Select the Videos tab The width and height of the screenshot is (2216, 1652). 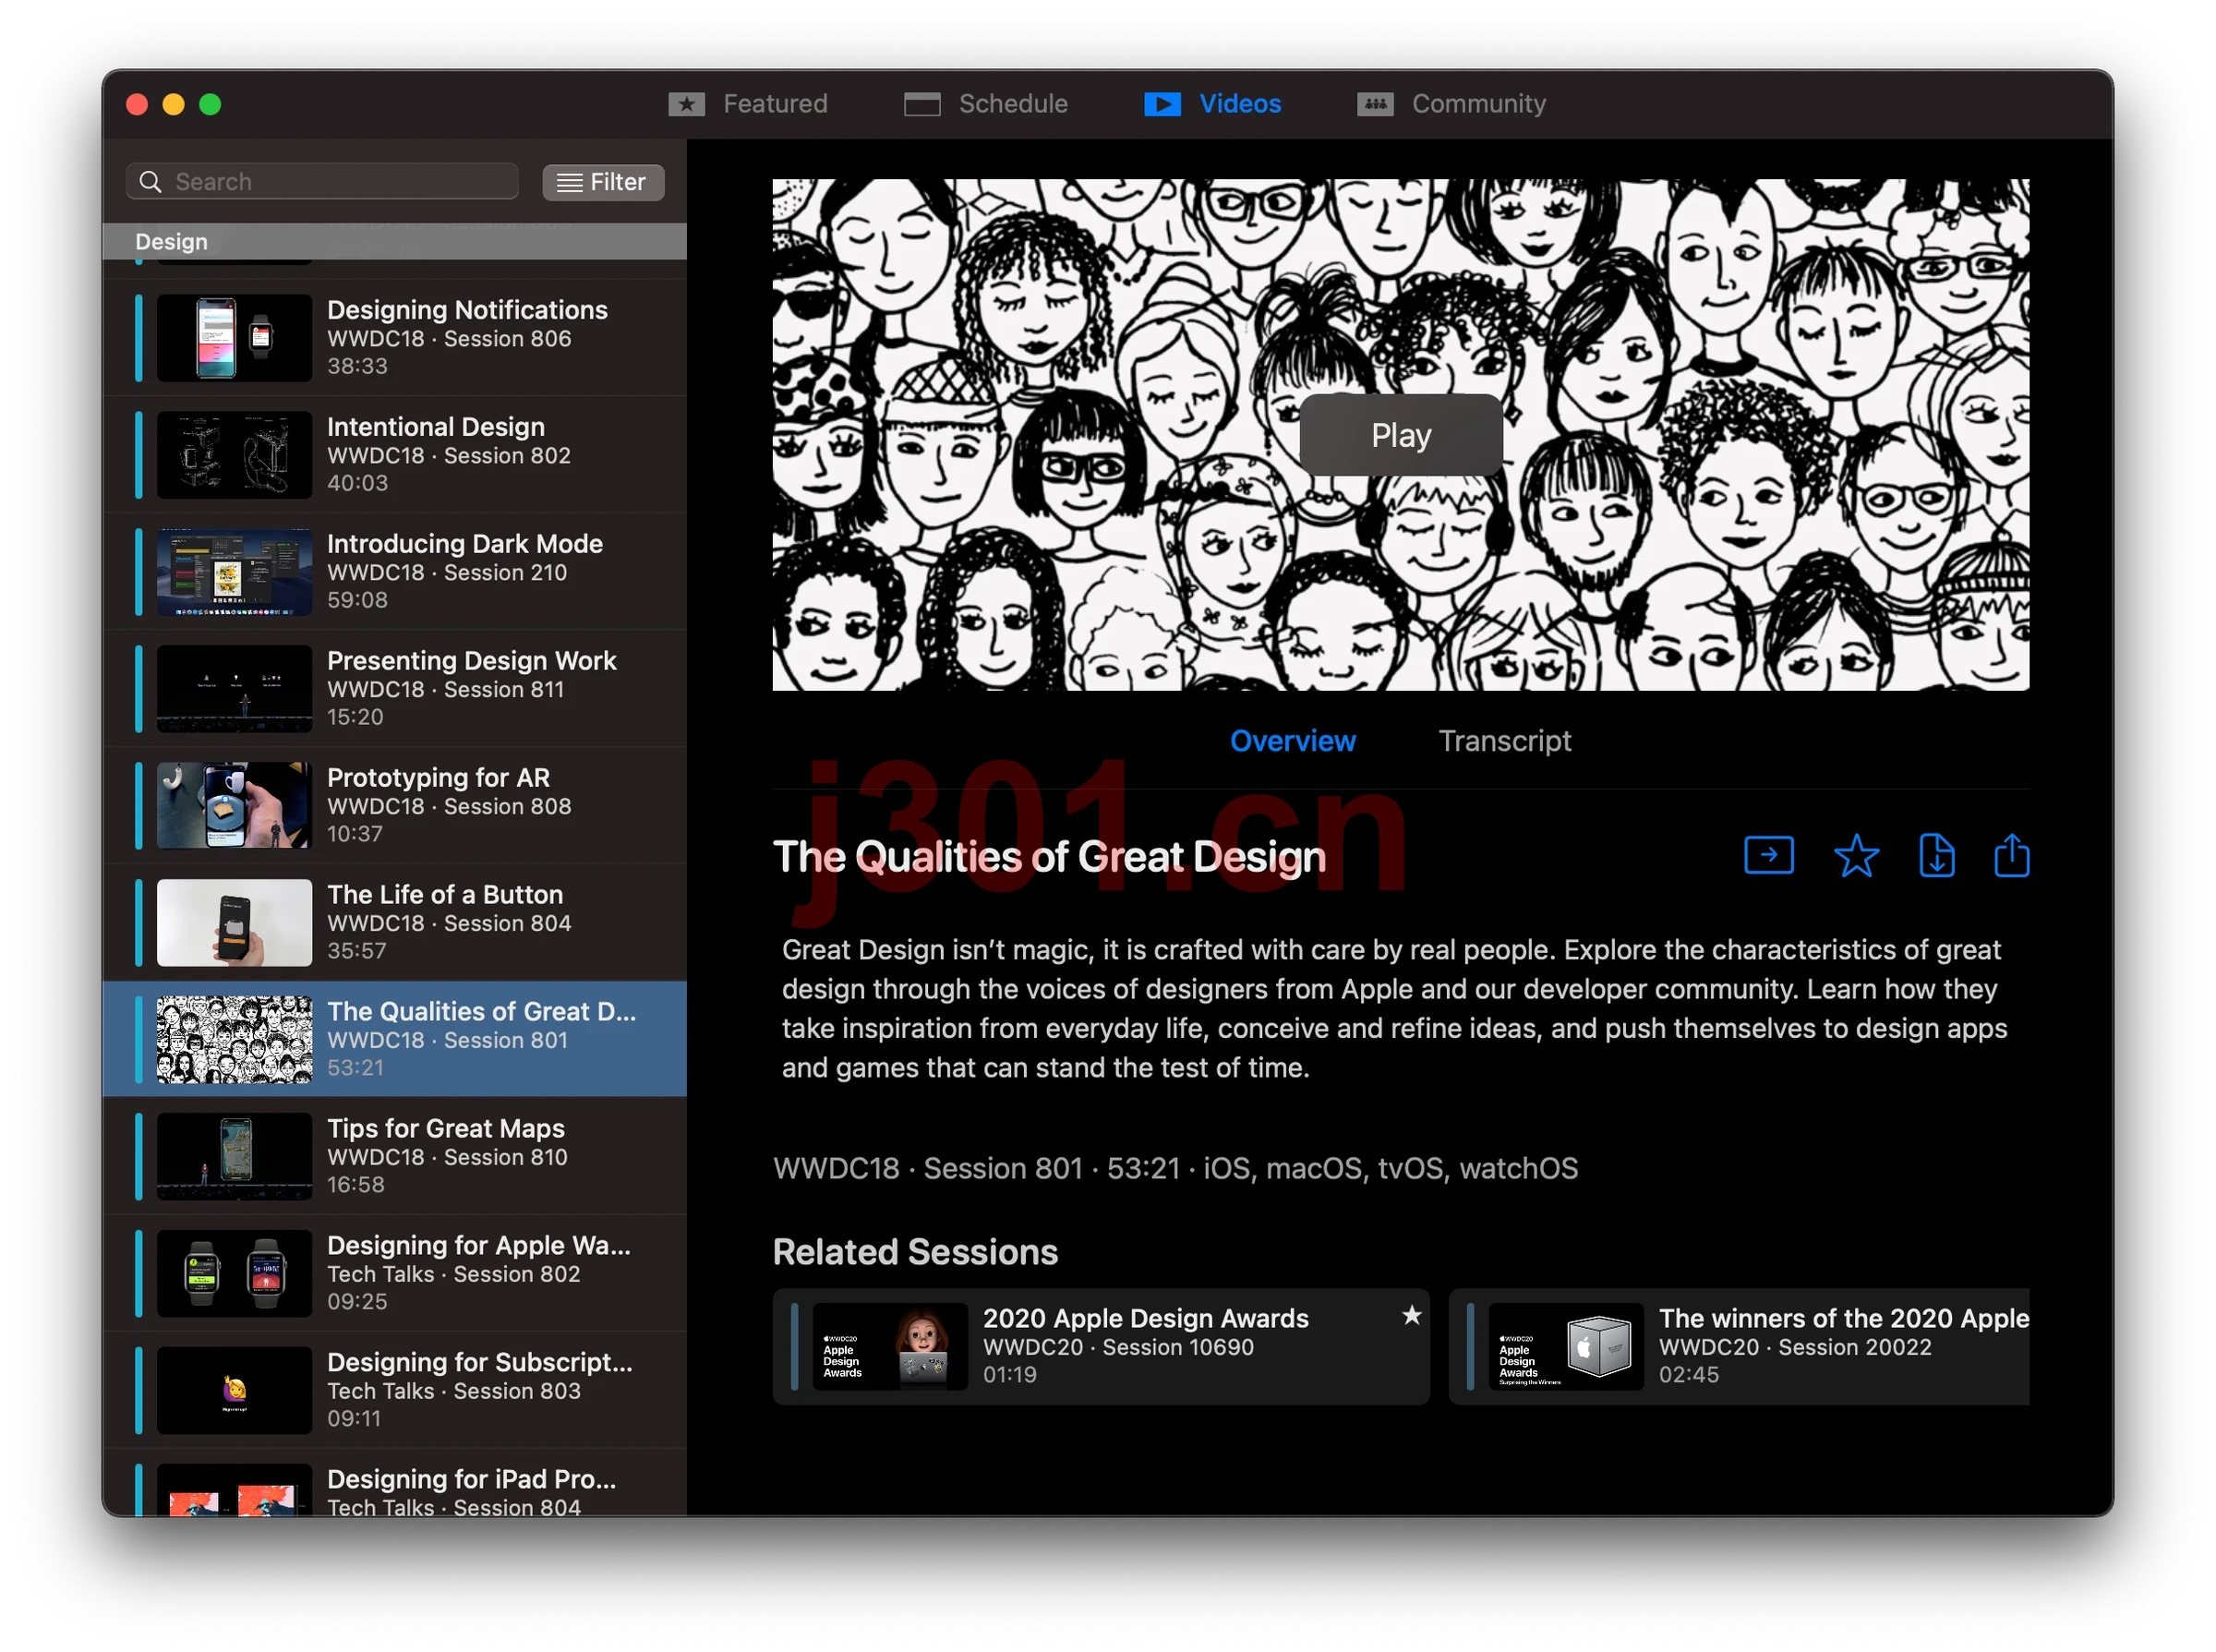[x=1212, y=104]
